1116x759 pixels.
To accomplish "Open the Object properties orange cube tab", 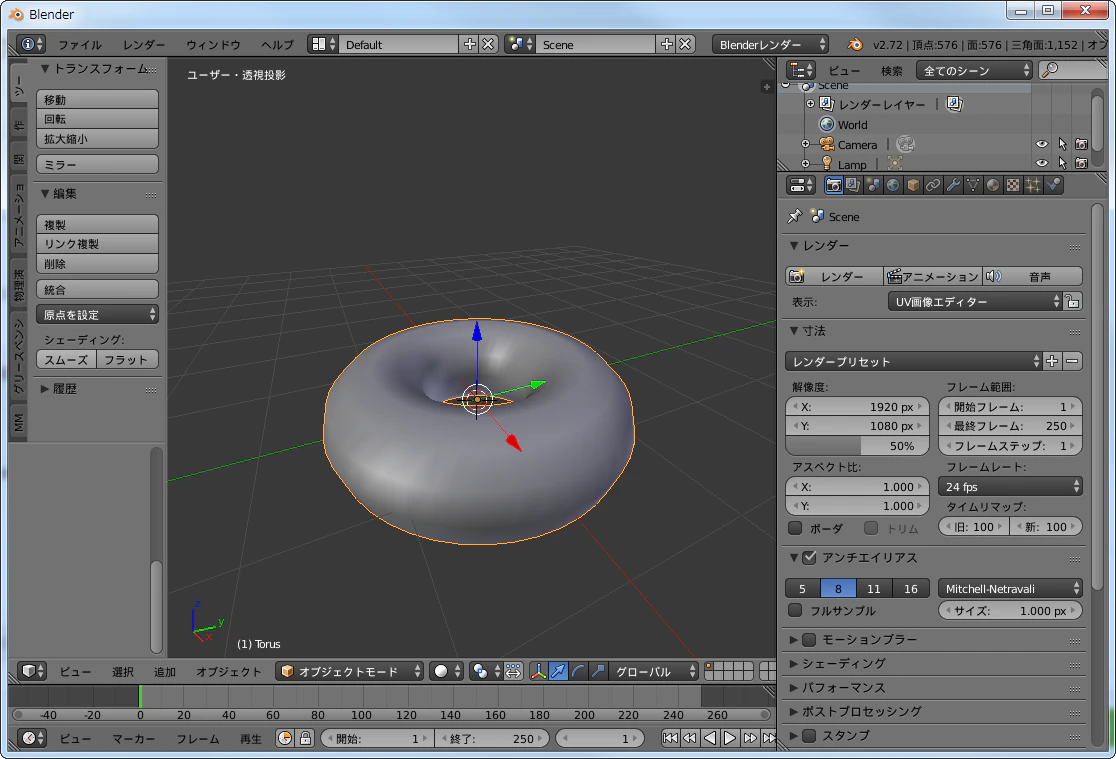I will [x=913, y=186].
